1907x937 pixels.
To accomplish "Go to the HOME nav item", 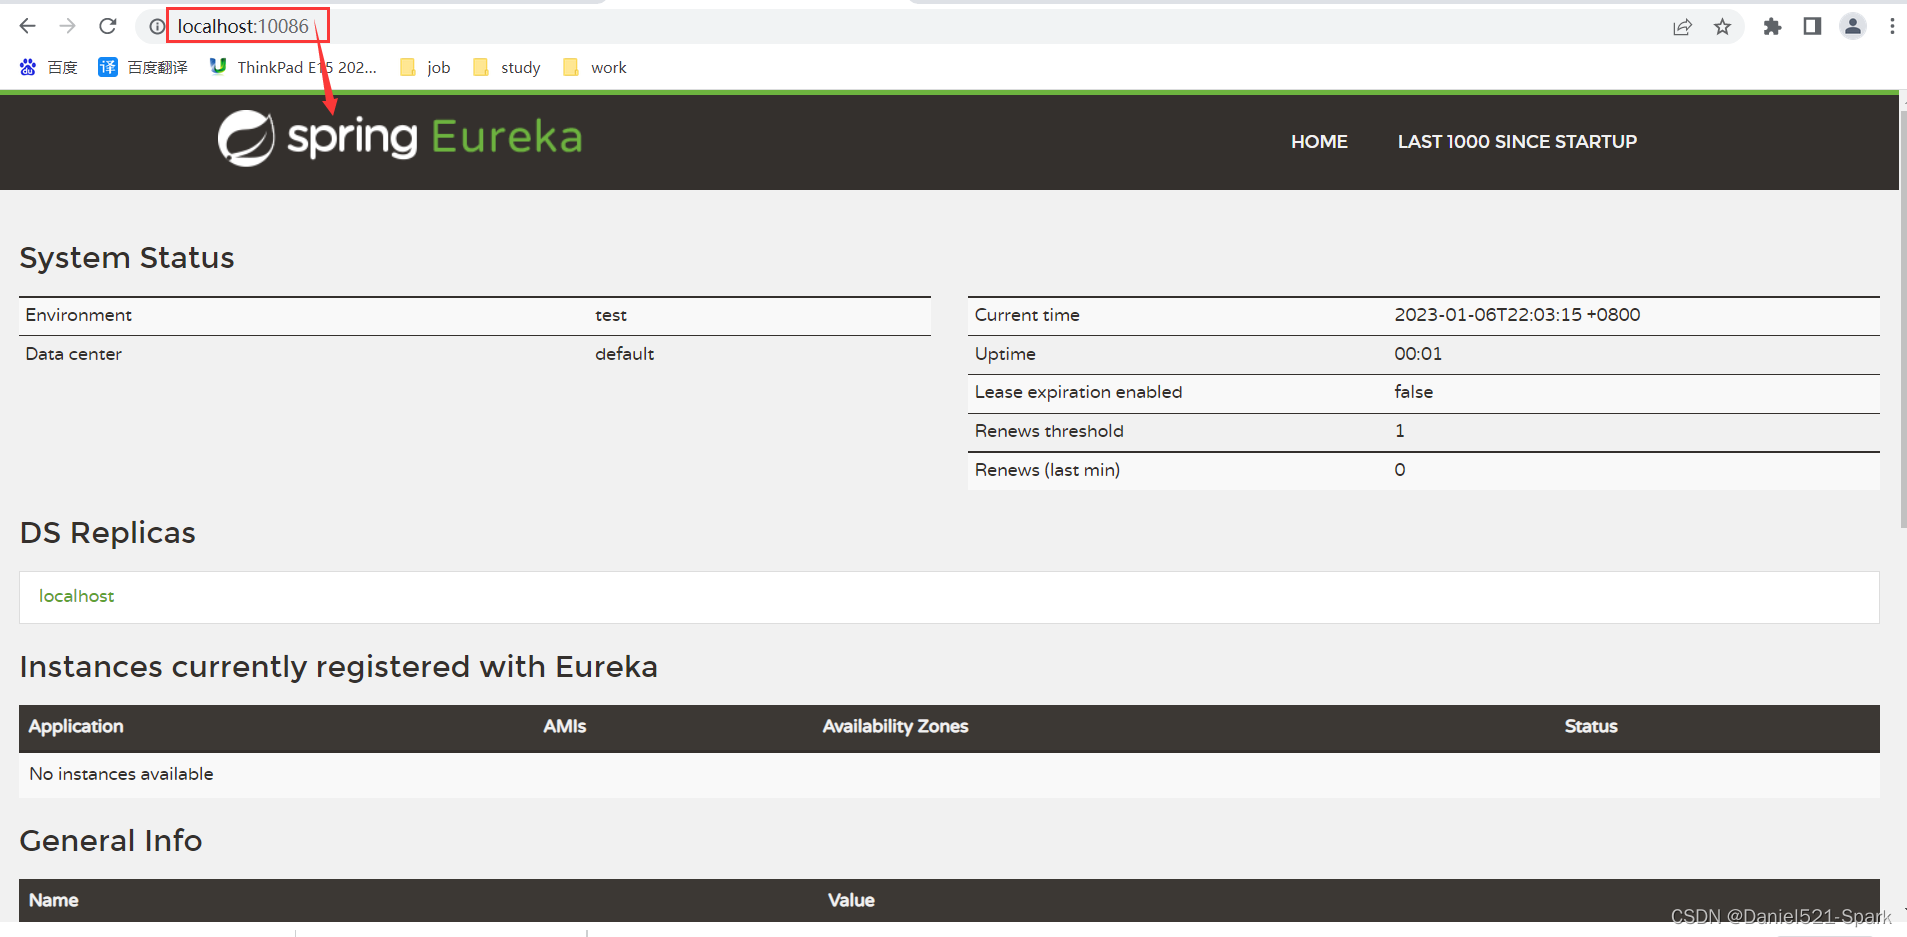I will (1319, 142).
